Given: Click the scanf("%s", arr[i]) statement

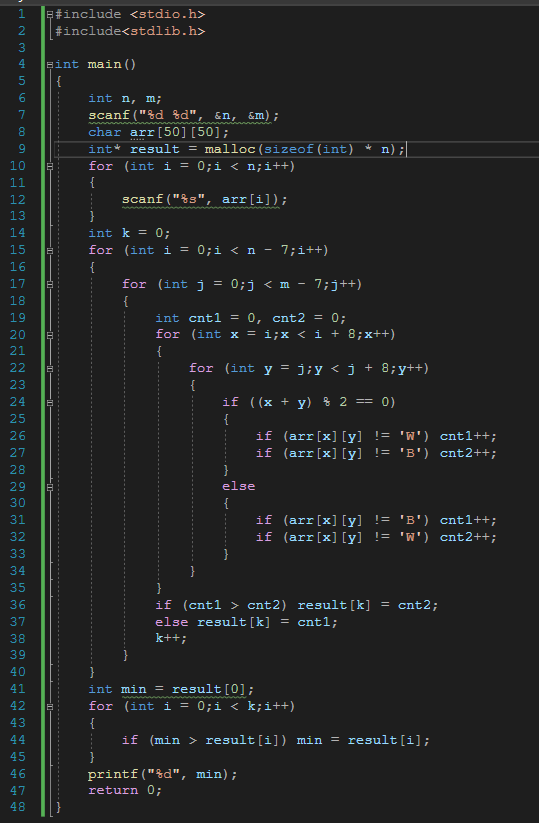Looking at the screenshot, I should tap(205, 199).
